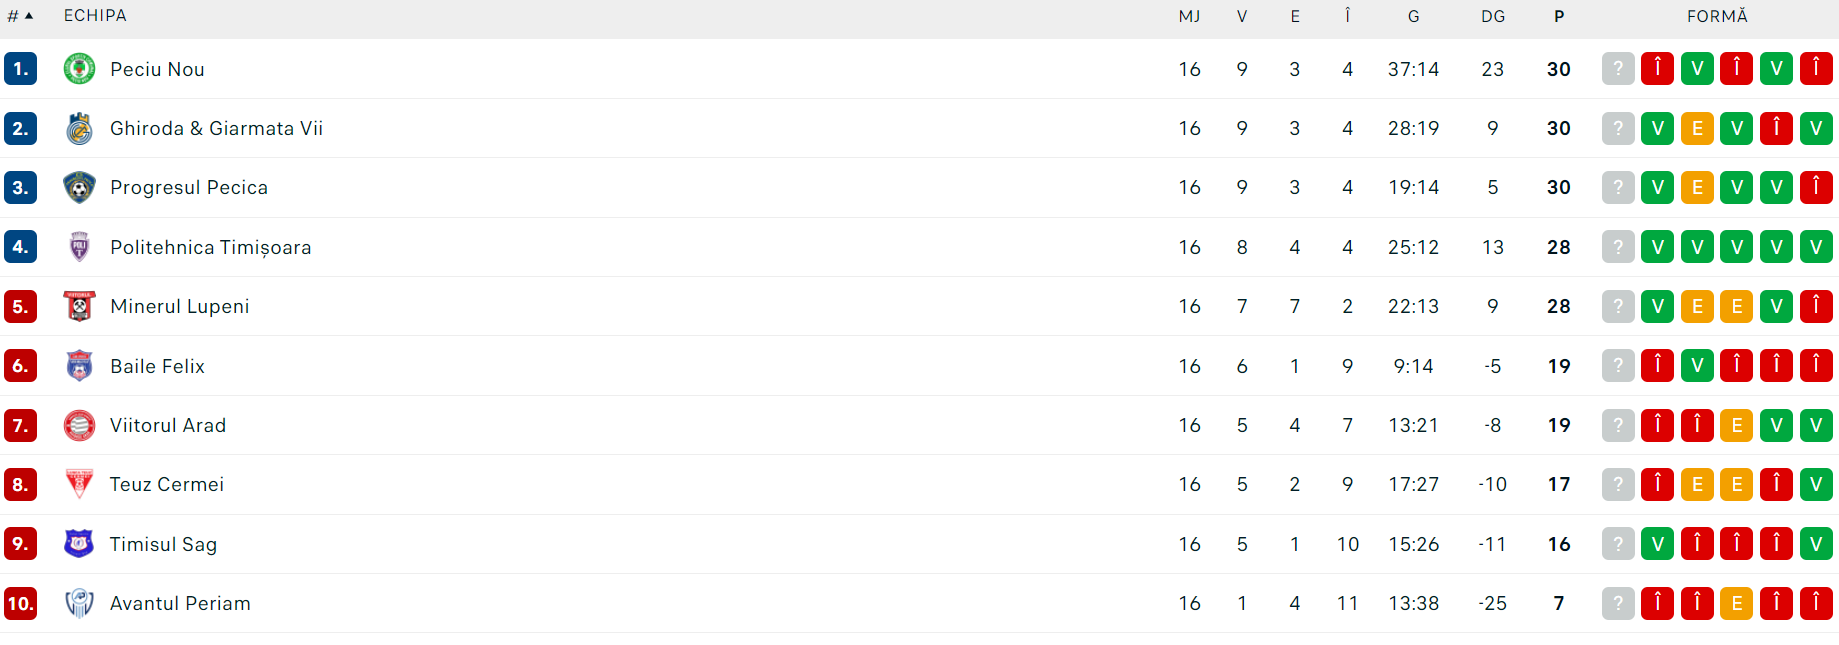Image resolution: width=1839 pixels, height=645 pixels.
Task: Click the Timisul Sag team crest
Action: (79, 544)
